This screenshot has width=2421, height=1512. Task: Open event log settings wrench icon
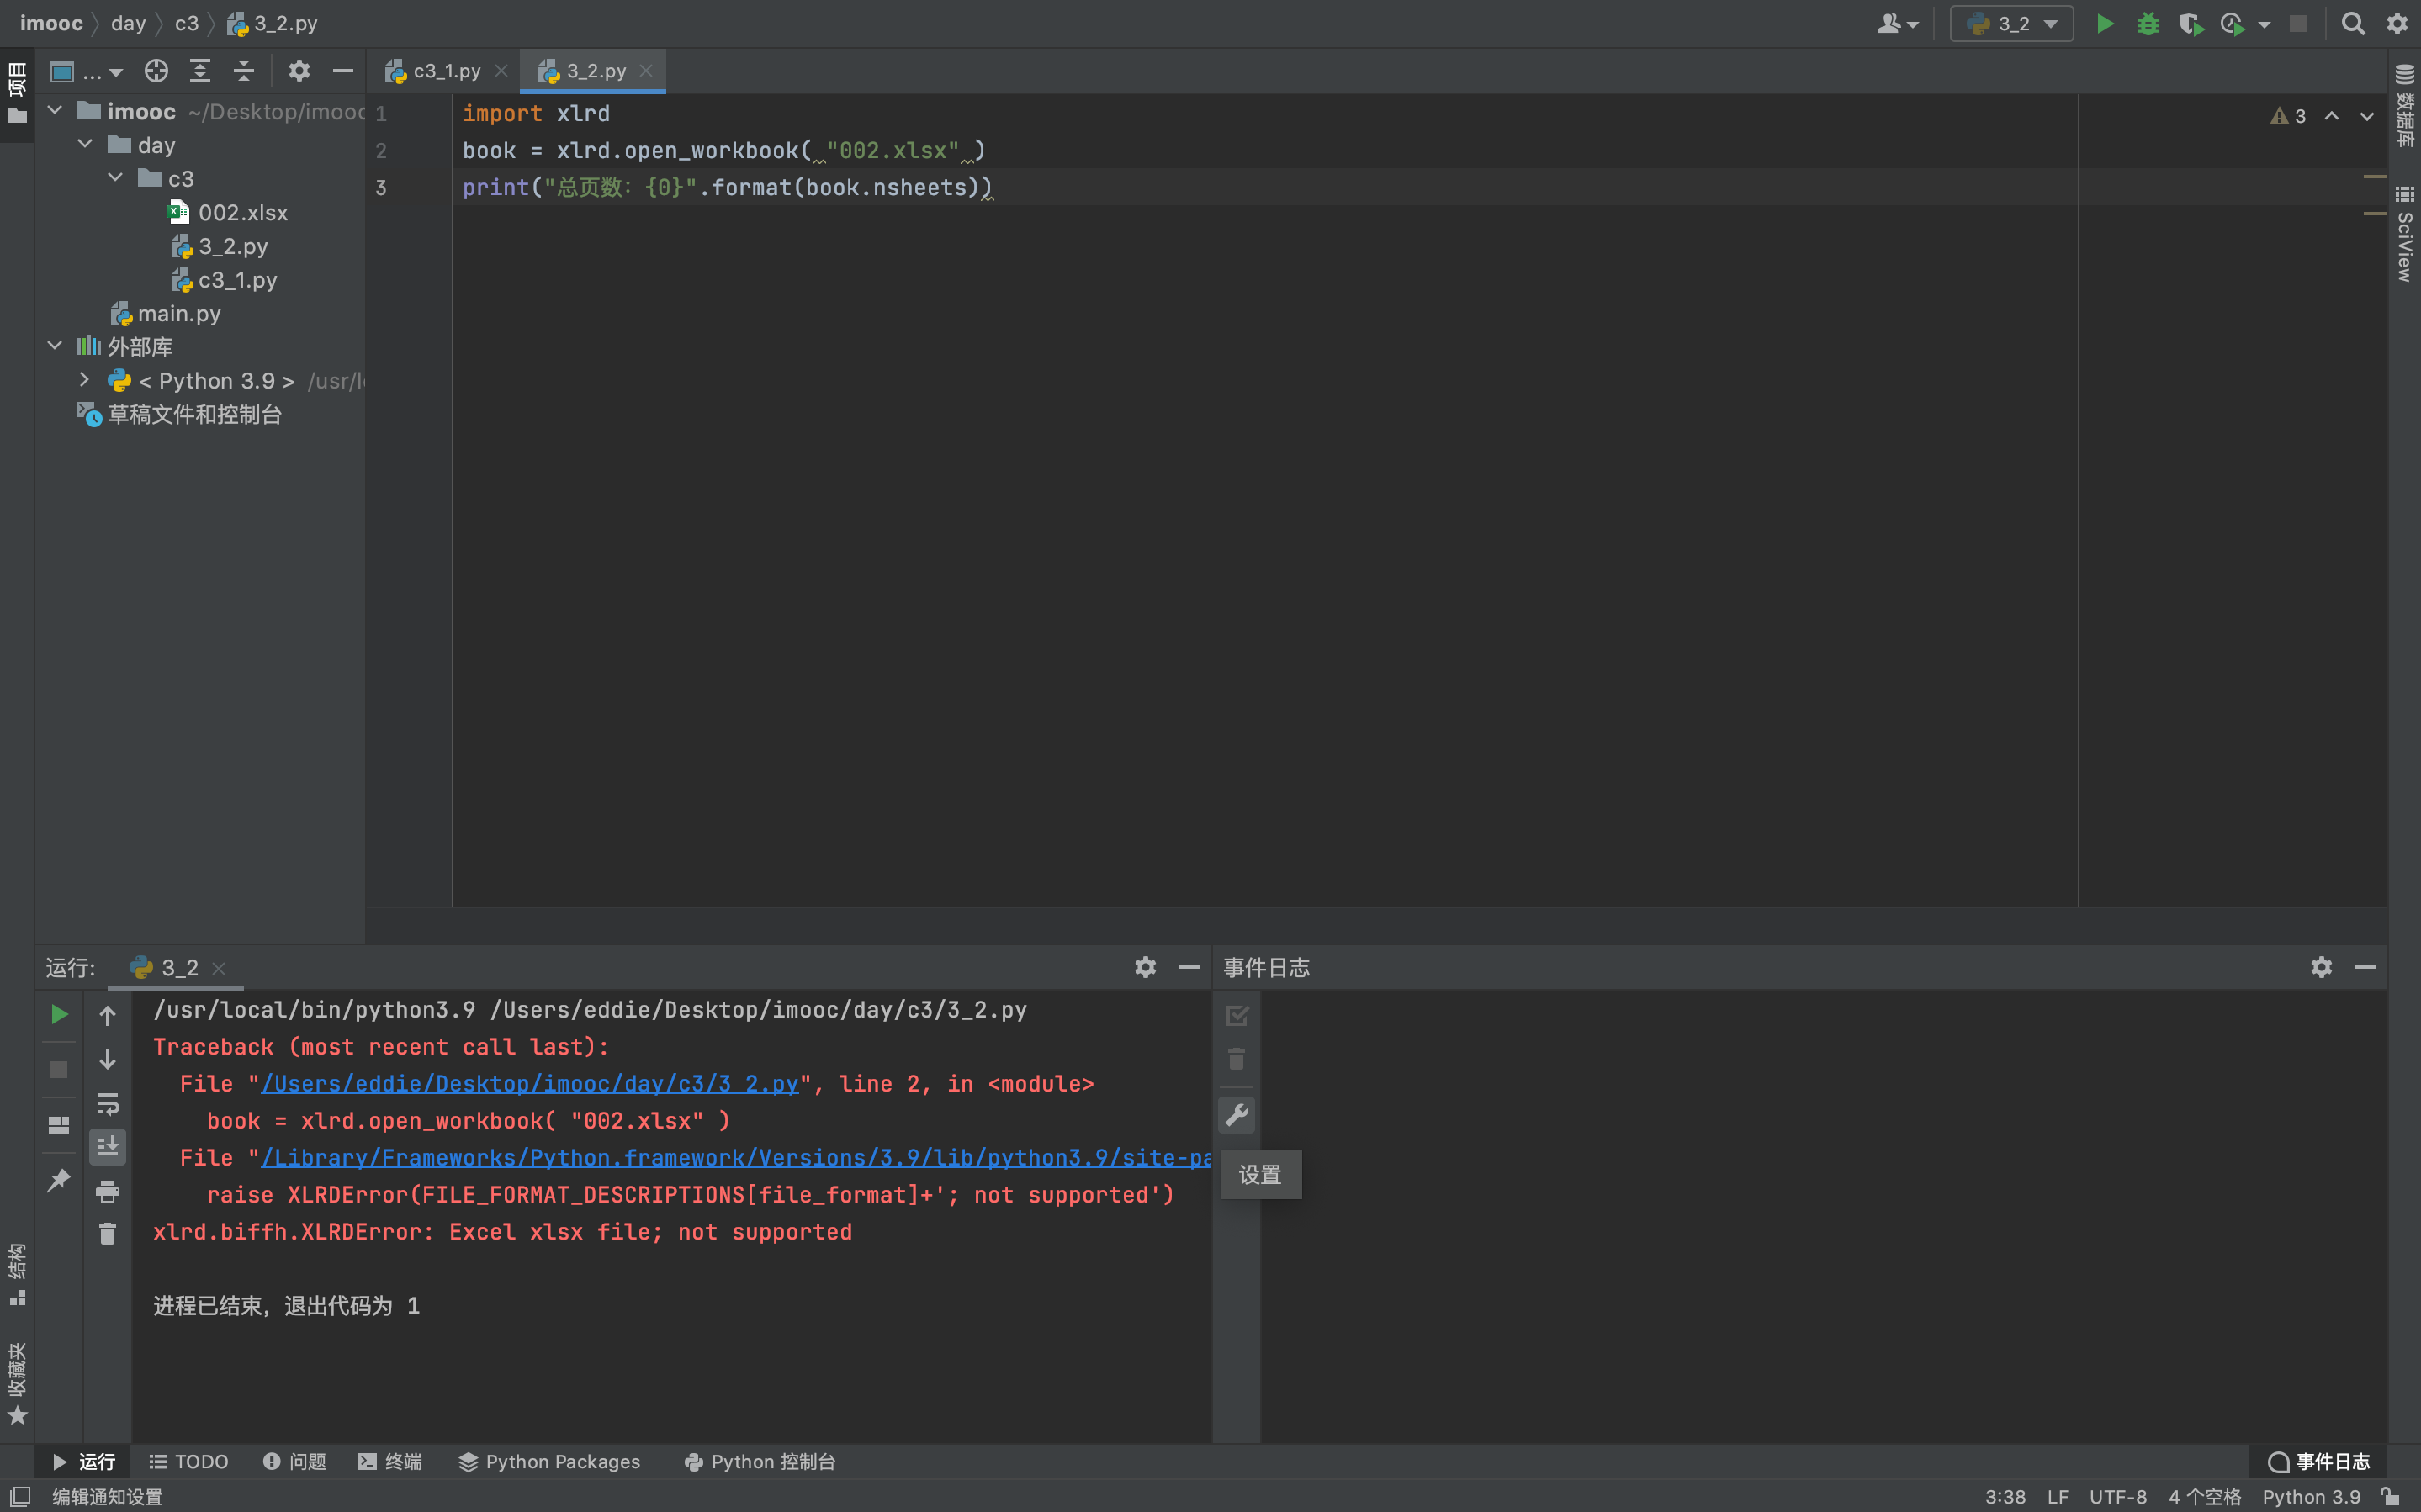[x=1237, y=1114]
